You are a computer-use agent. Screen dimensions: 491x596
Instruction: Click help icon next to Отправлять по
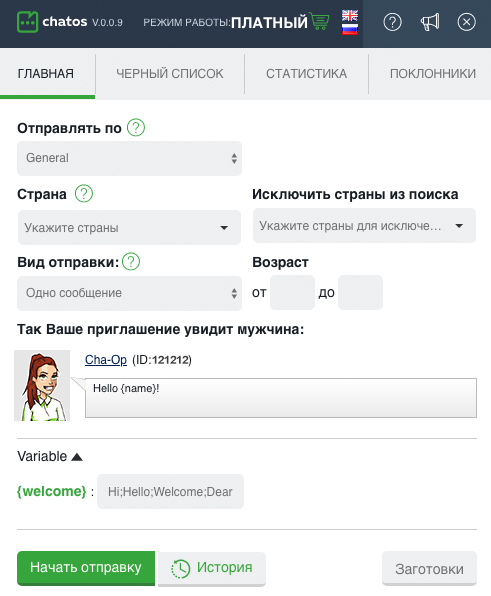(136, 128)
